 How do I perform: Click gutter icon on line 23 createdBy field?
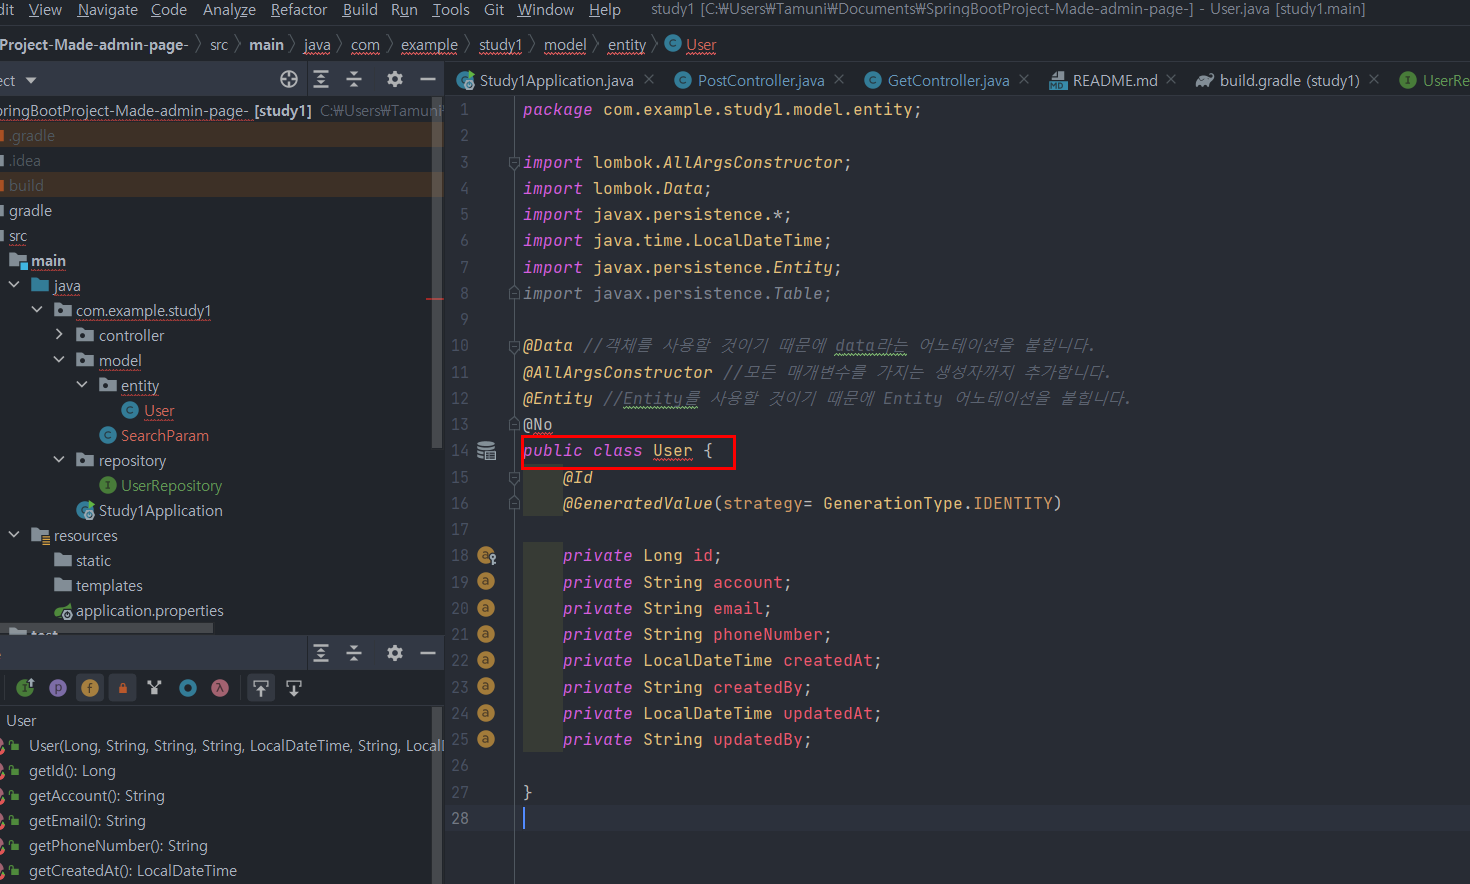(x=486, y=687)
